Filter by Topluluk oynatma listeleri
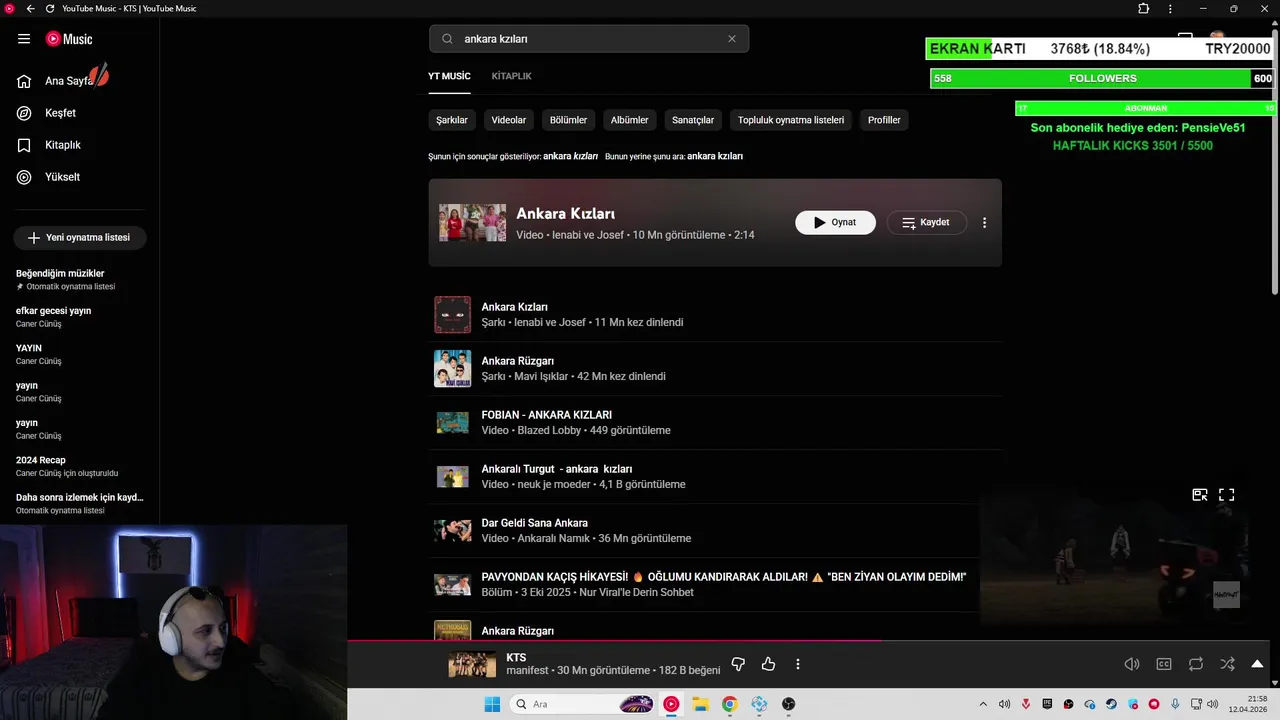1280x720 pixels. (791, 120)
